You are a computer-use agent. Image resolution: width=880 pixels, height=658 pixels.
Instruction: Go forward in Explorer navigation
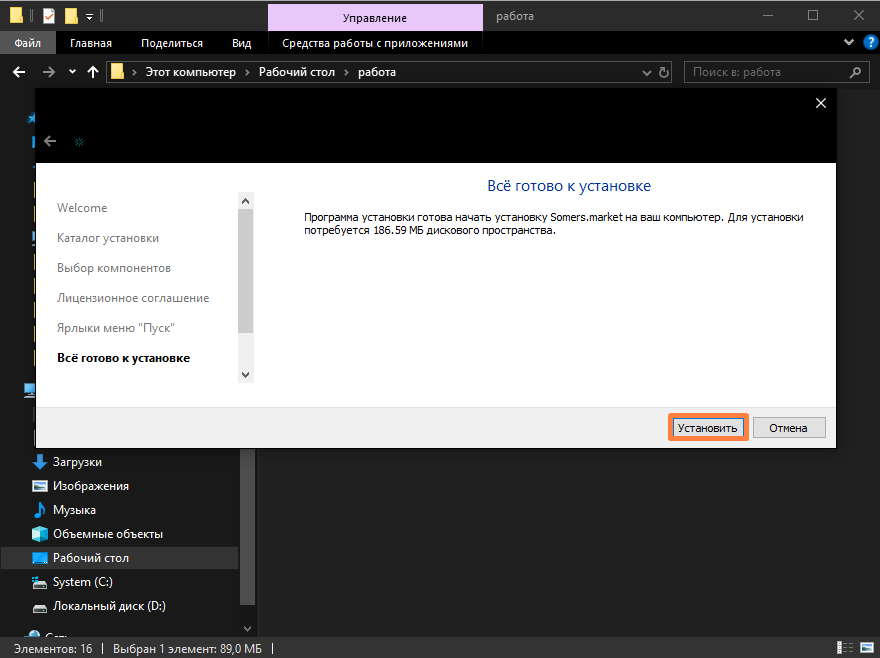tap(49, 72)
